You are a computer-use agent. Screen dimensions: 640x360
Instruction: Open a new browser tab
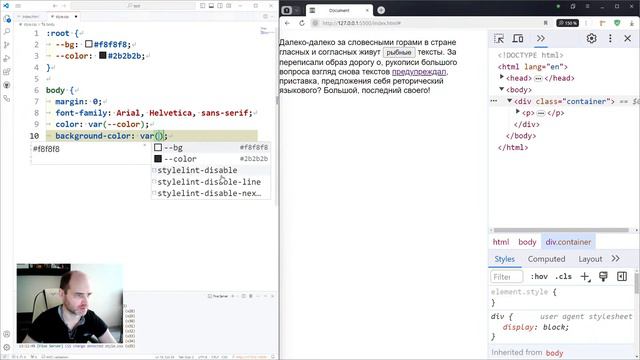381,10
